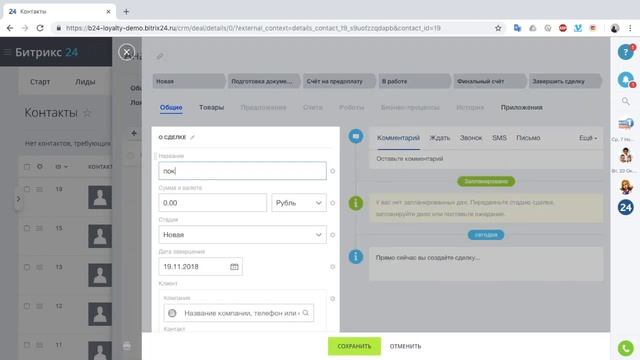Open the Chrome three-dot menu
Image resolution: width=640 pixels, height=360 pixels.
[x=630, y=28]
